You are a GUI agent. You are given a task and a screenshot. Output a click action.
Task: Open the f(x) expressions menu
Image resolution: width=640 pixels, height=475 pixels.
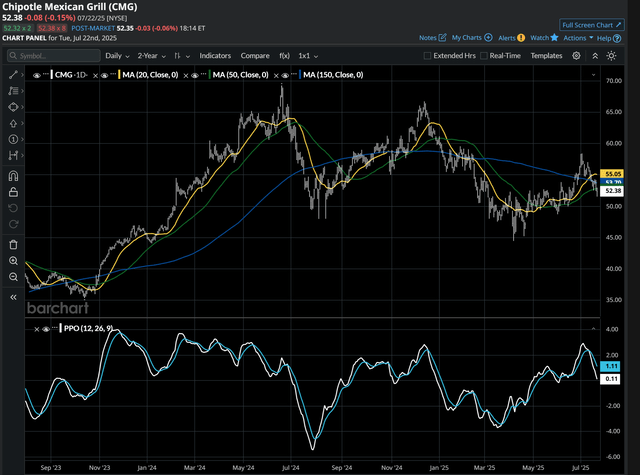(284, 55)
